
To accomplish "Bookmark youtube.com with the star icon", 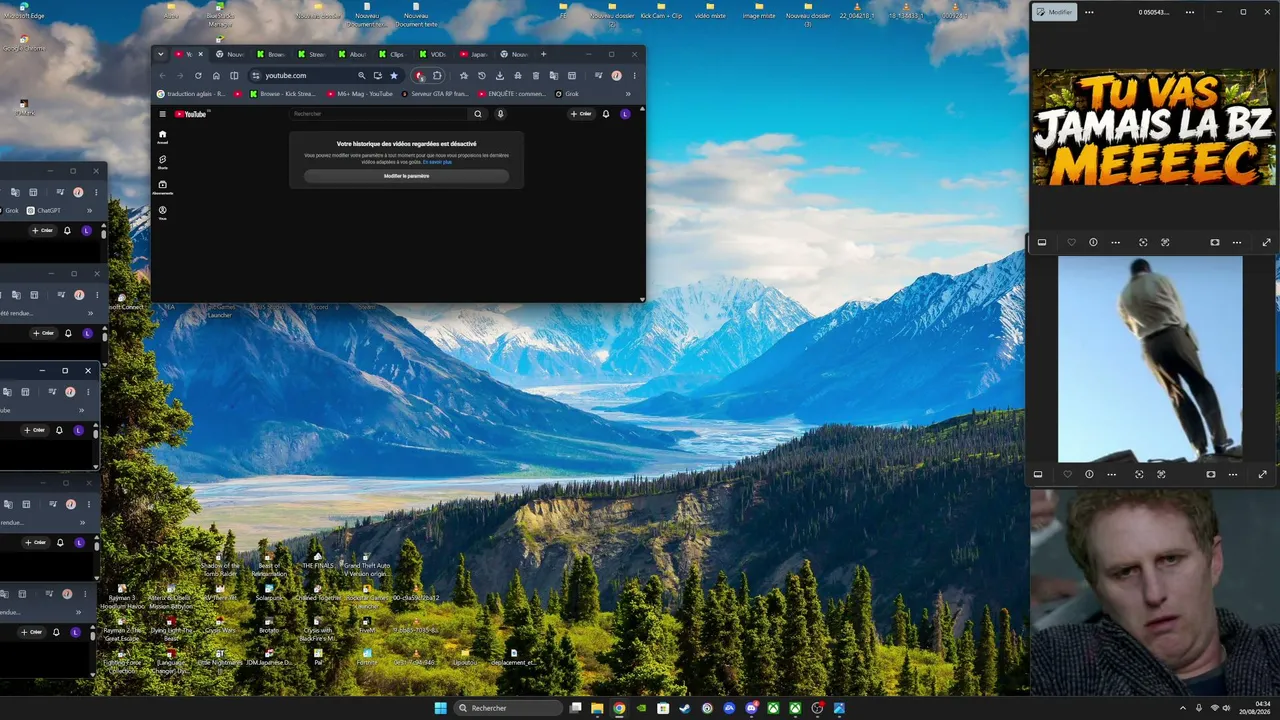I will coord(394,76).
